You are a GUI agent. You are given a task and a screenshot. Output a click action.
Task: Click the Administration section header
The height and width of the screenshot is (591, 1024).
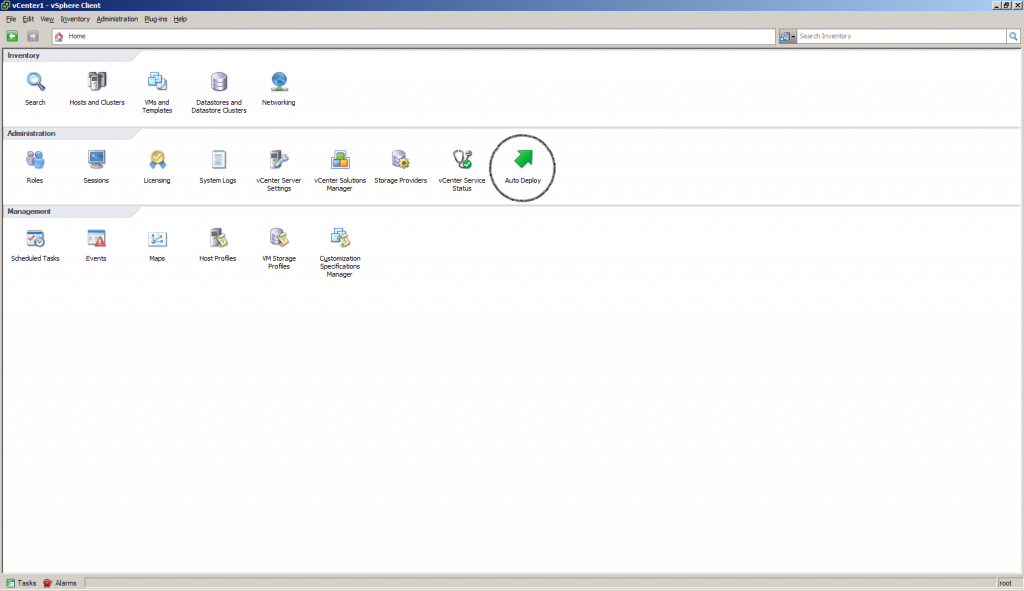31,133
